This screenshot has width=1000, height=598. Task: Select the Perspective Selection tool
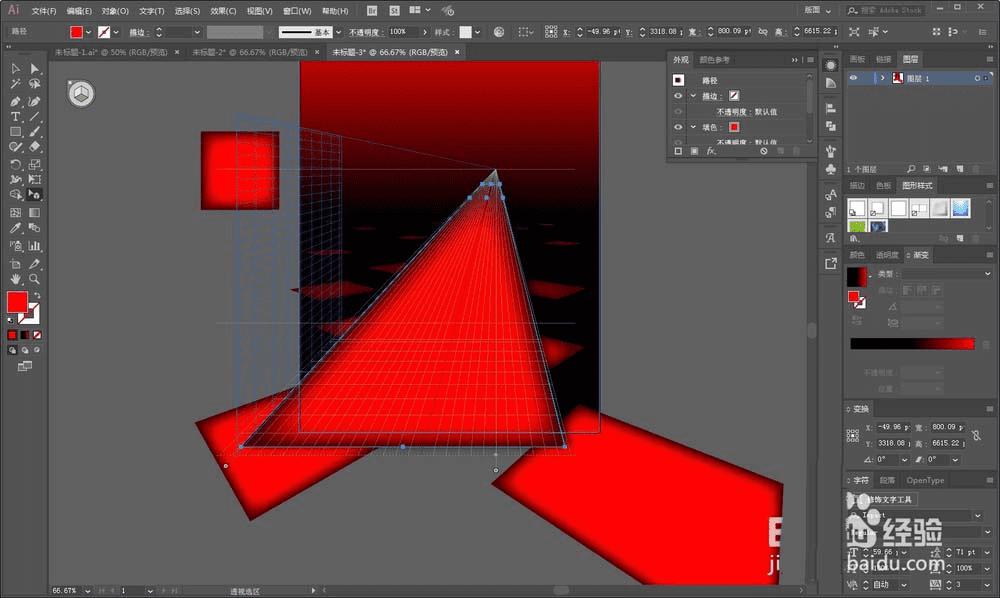point(34,195)
